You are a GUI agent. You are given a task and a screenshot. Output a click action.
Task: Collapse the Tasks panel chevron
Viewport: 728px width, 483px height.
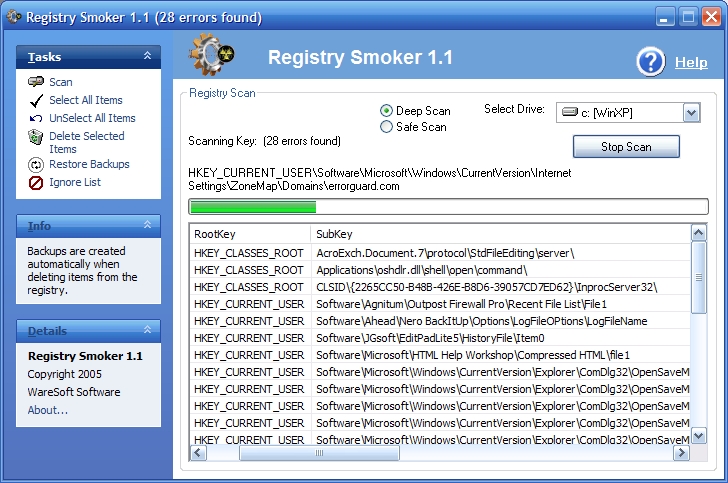(x=148, y=56)
